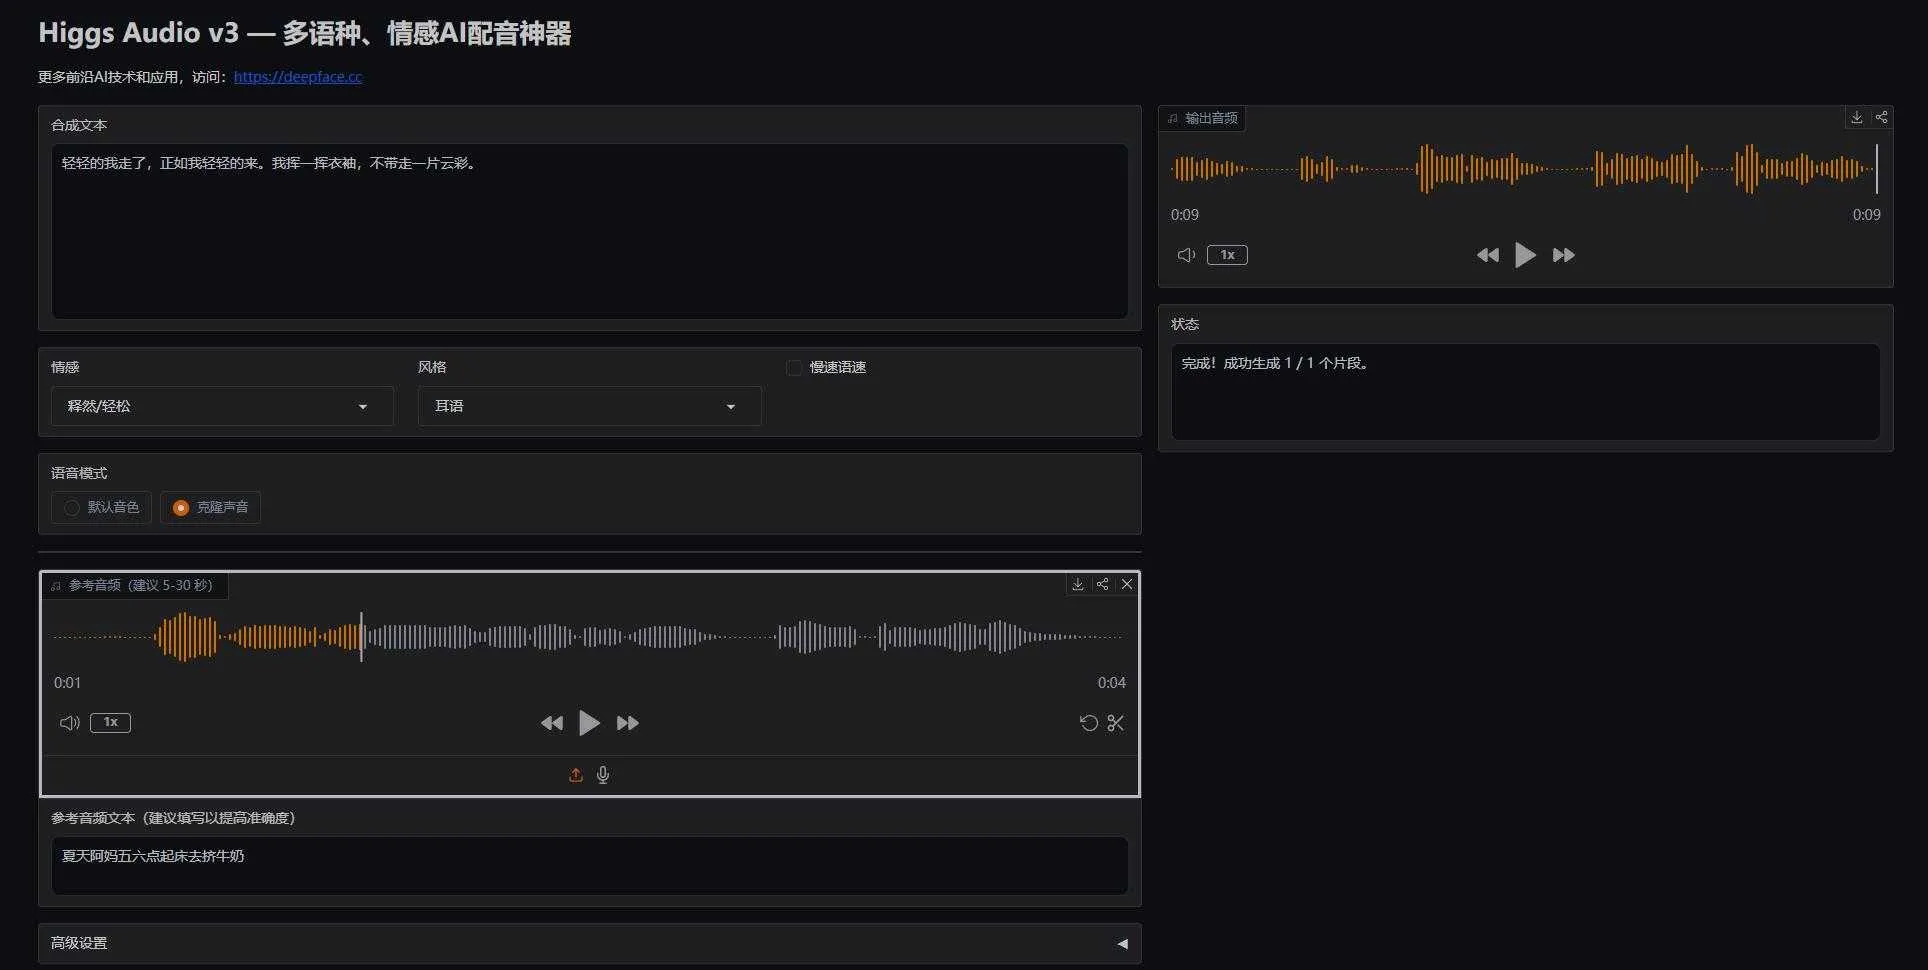Share the reference audio
The width and height of the screenshot is (1928, 970).
tap(1102, 585)
